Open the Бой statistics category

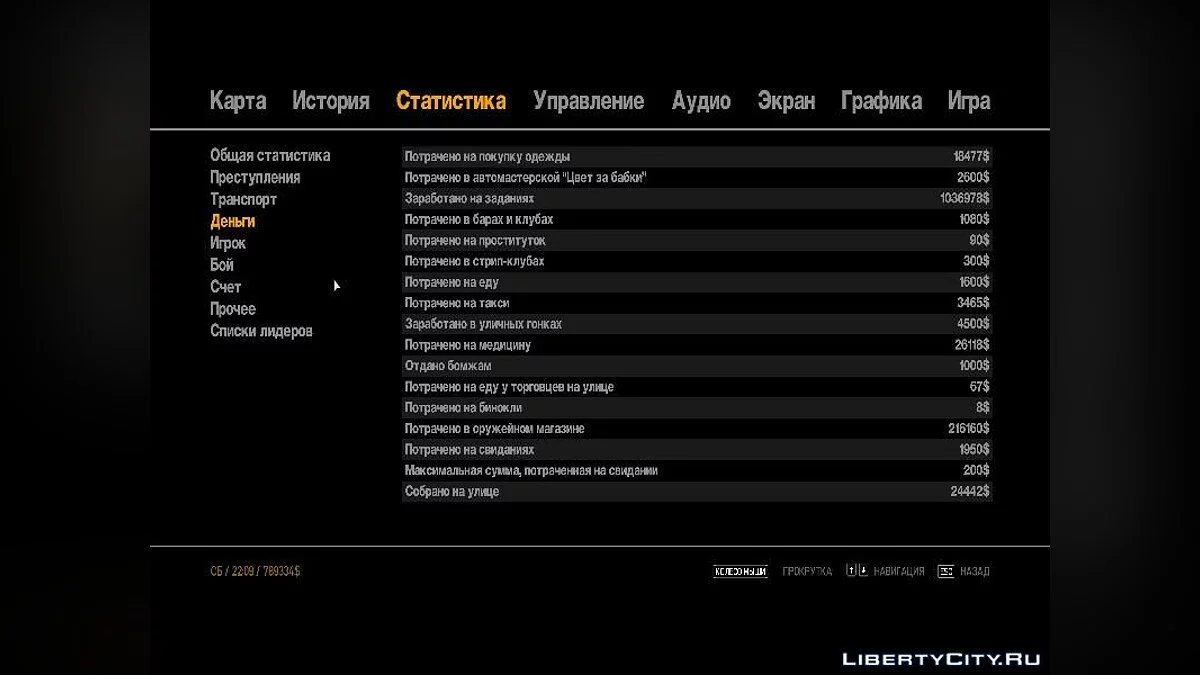pyautogui.click(x=222, y=265)
